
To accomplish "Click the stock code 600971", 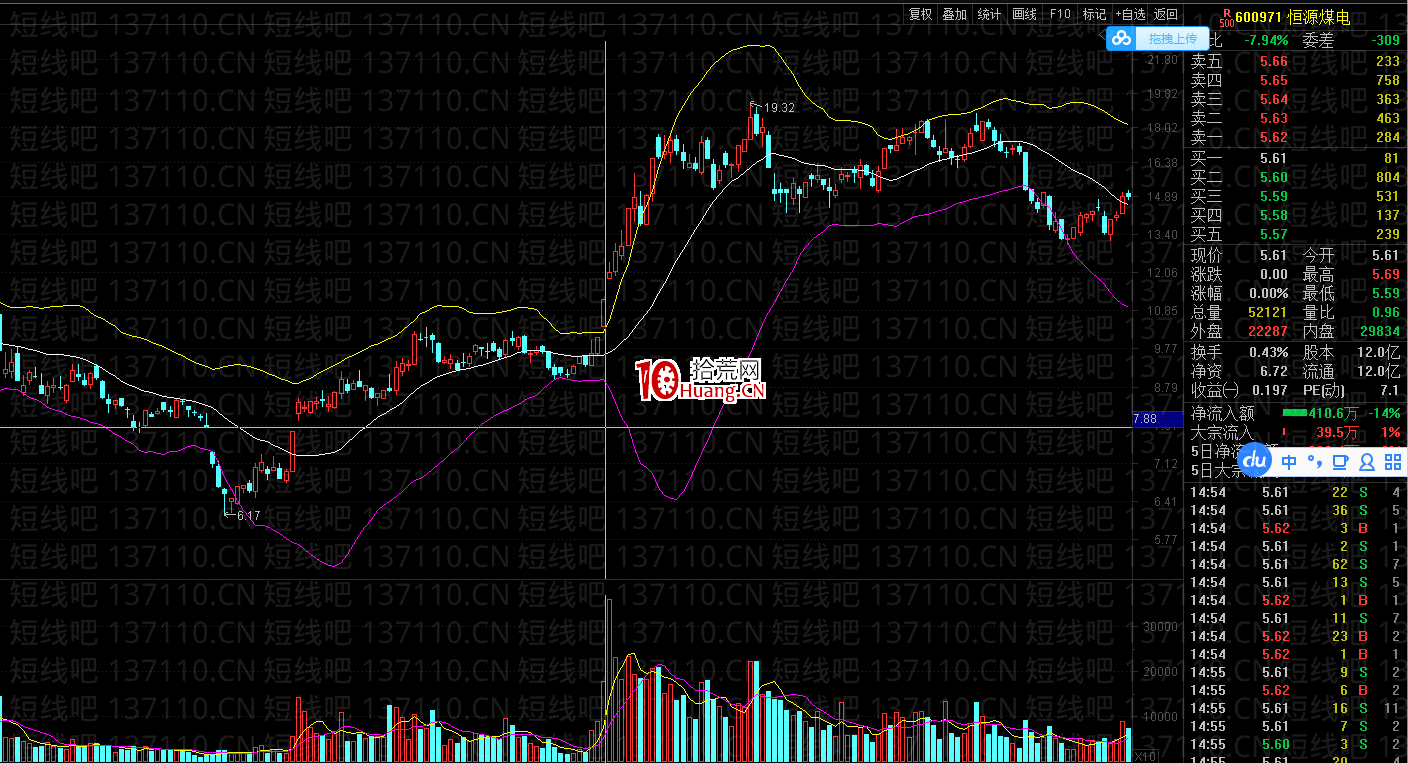I will coord(1258,17).
